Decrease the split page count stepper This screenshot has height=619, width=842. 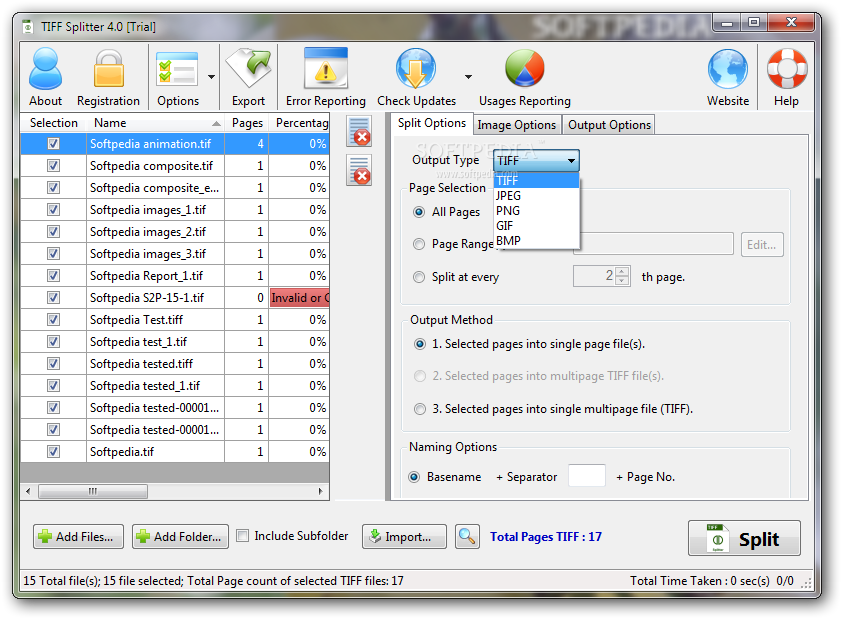click(x=622, y=281)
